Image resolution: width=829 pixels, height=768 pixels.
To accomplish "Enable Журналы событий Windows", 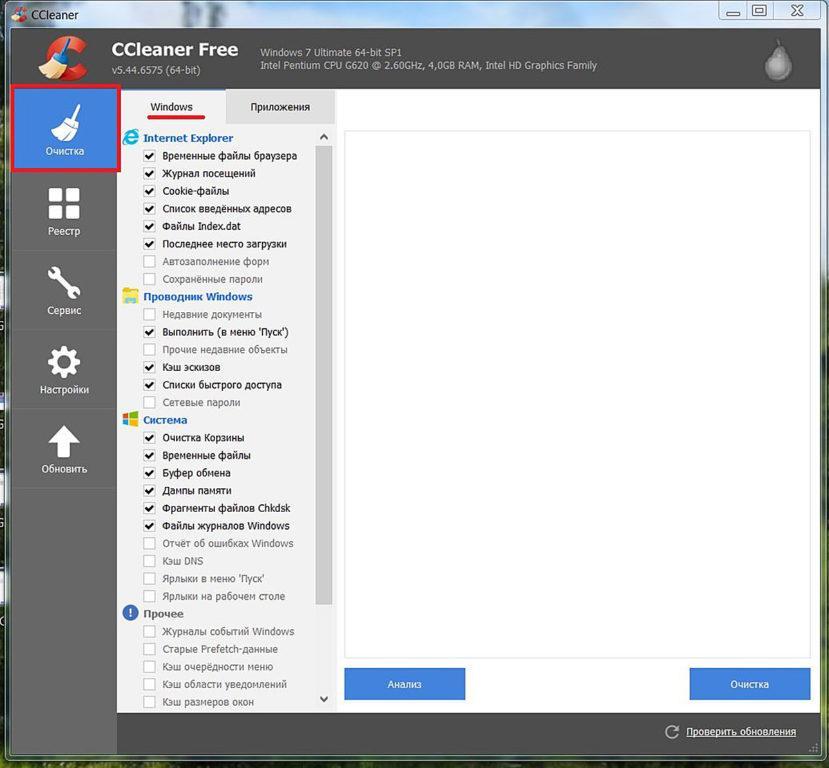I will tap(150, 632).
